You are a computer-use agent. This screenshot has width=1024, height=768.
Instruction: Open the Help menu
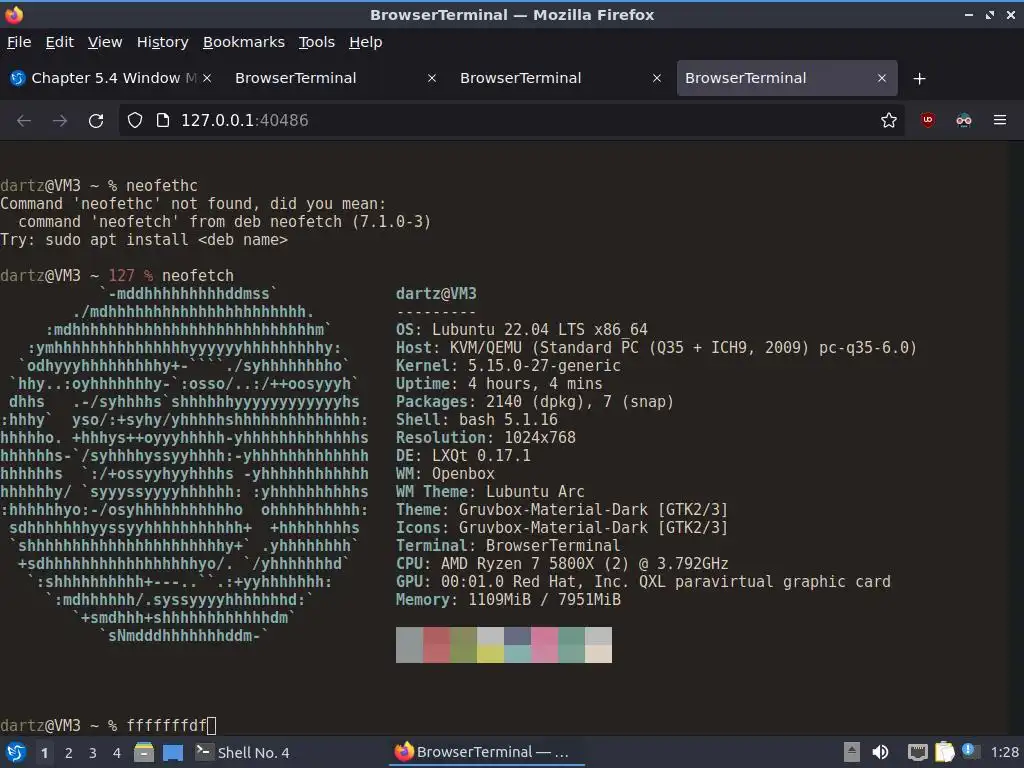click(366, 42)
